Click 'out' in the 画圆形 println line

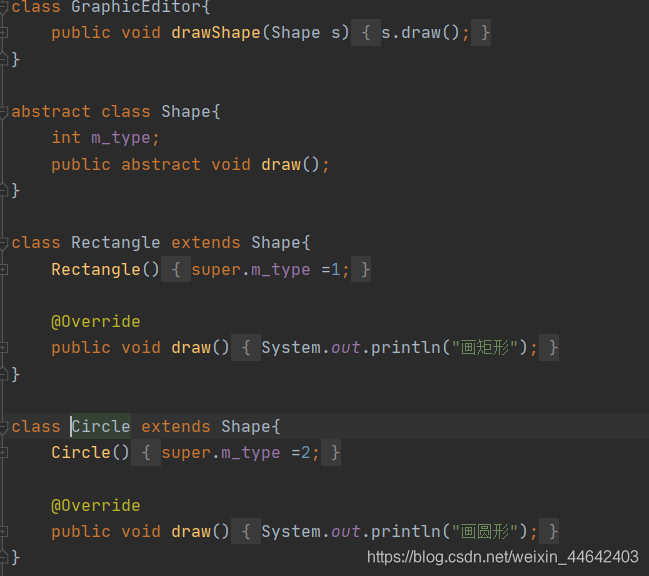coord(346,532)
